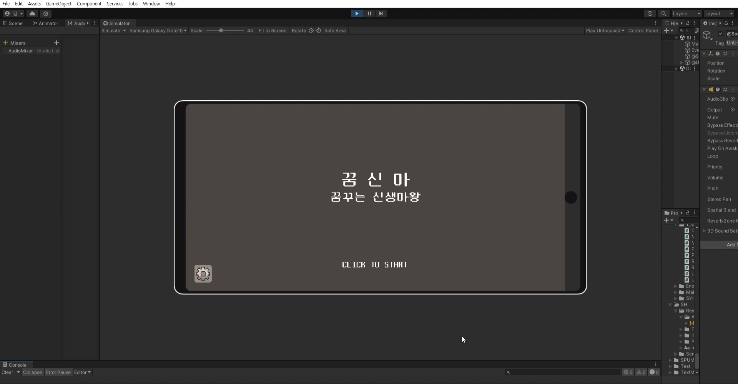Open the Simulator panel options menu
The height and width of the screenshot is (384, 738).
655,23
